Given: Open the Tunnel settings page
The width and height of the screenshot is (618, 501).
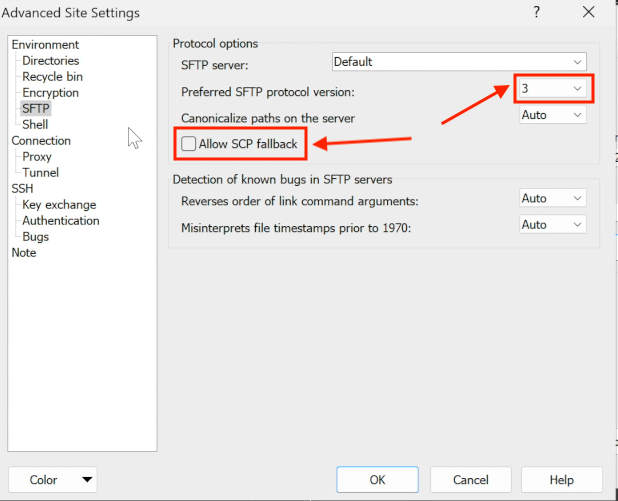Looking at the screenshot, I should coord(40,173).
